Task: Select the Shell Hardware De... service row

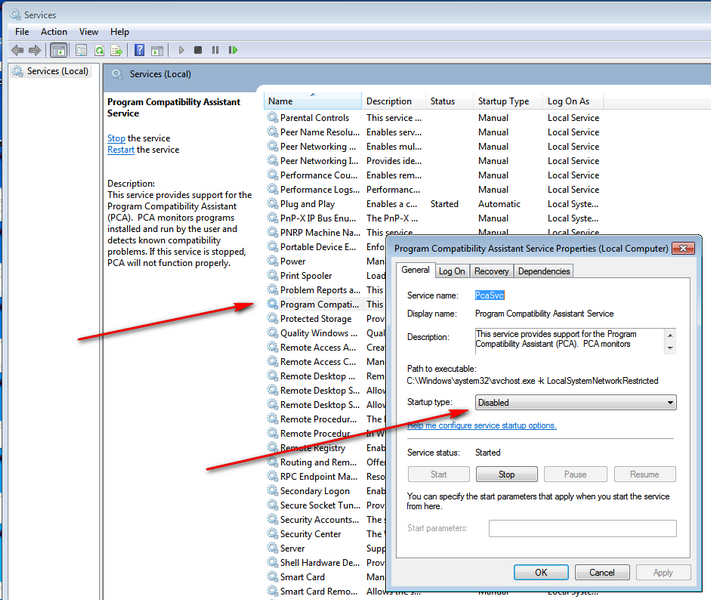Action: click(x=319, y=562)
